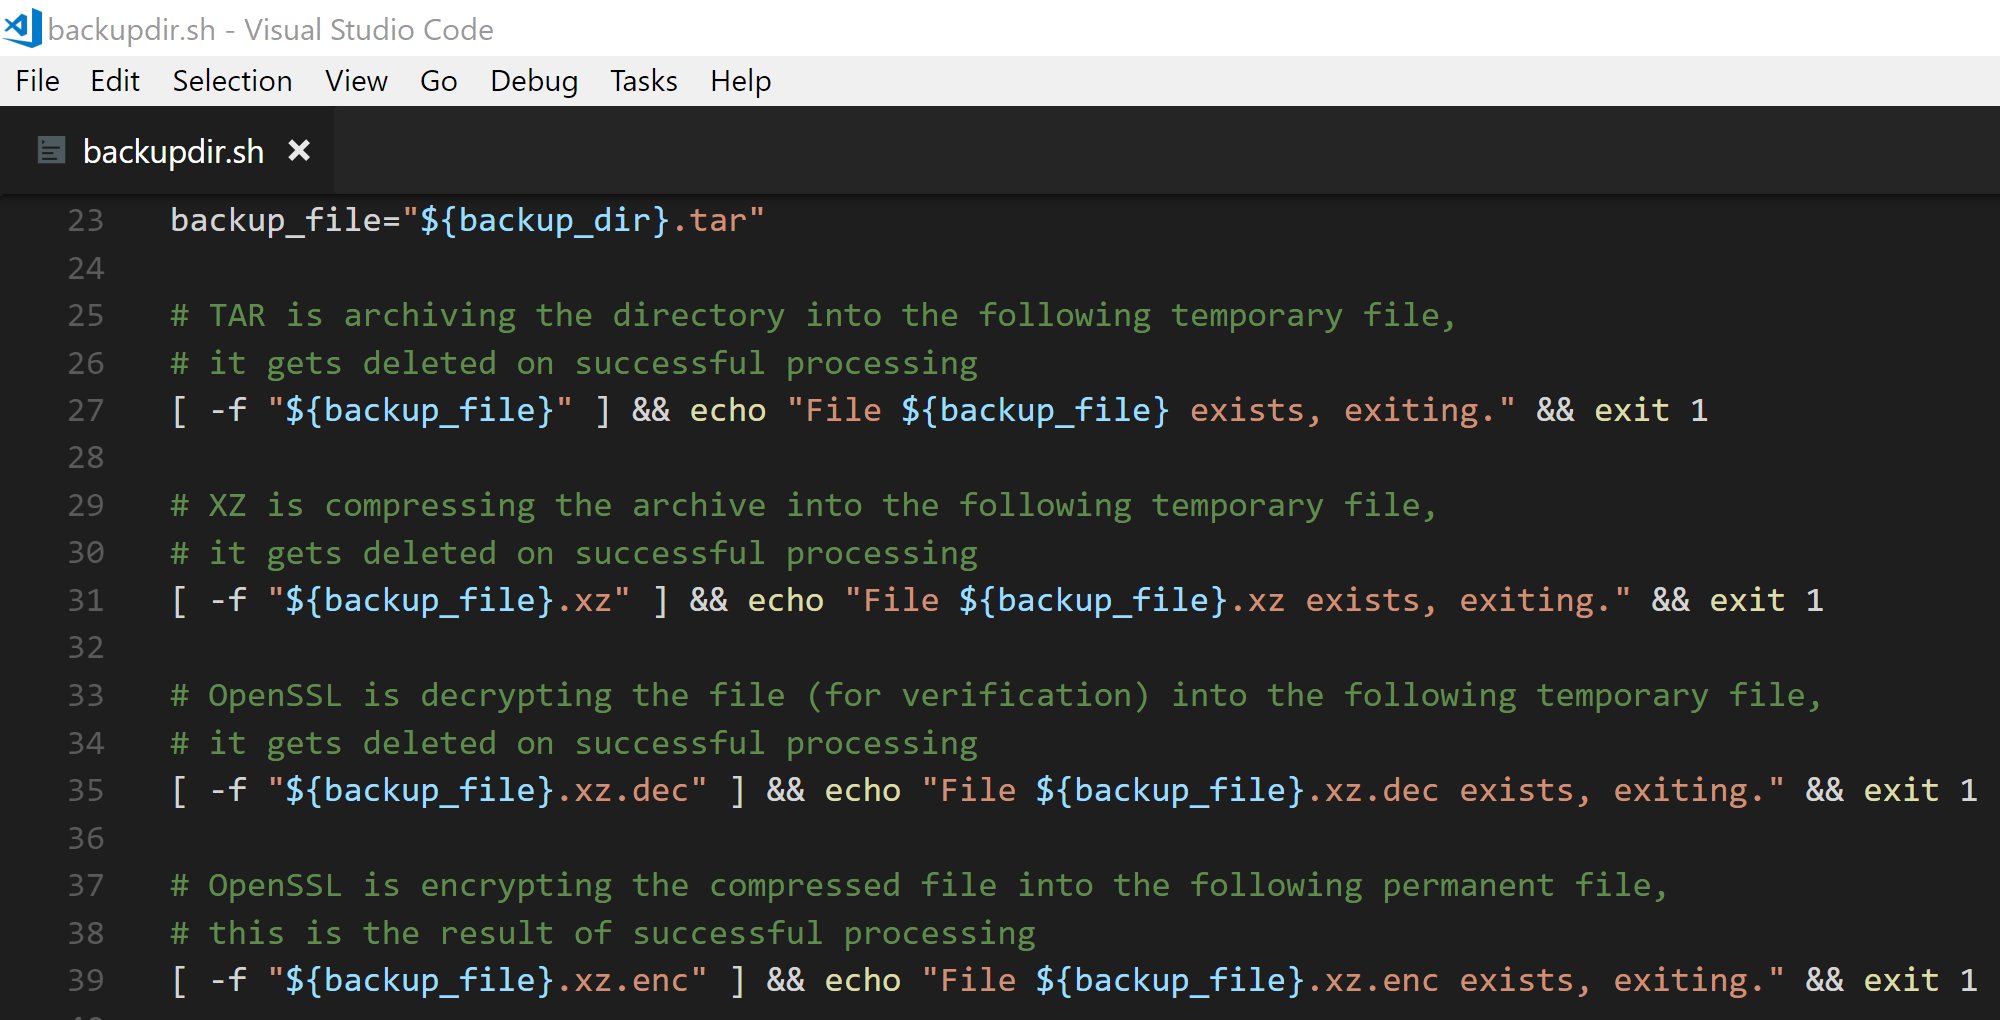This screenshot has width=2000, height=1020.
Task: Open the Tasks menu
Action: pyautogui.click(x=644, y=81)
